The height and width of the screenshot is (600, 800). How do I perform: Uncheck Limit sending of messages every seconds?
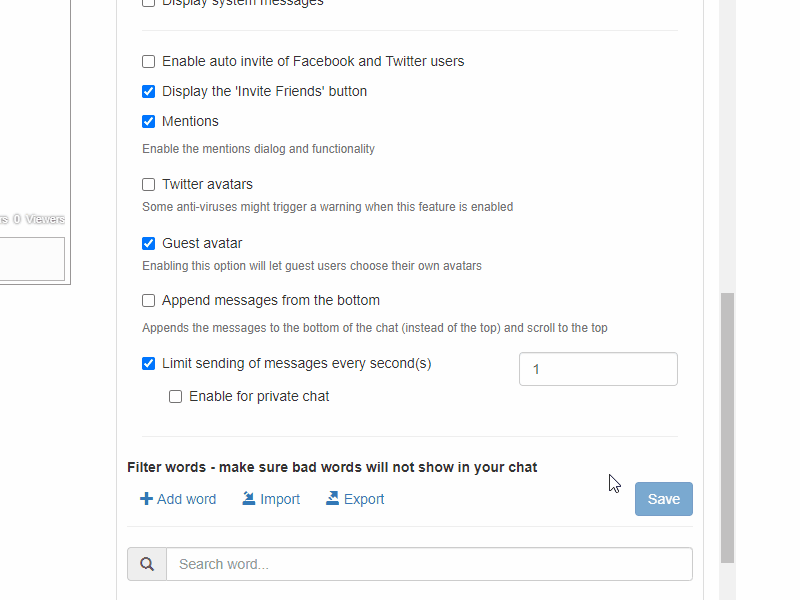point(148,364)
